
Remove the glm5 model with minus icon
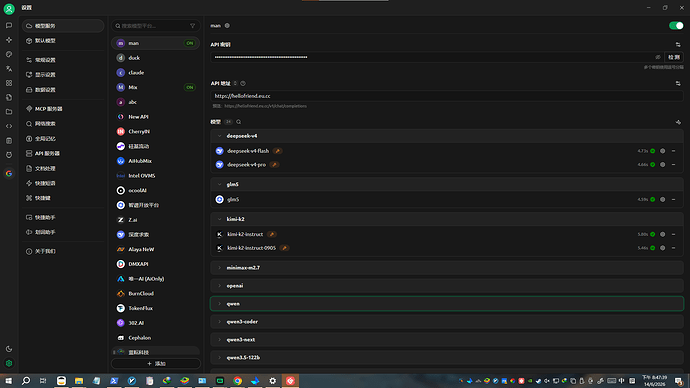point(673,199)
